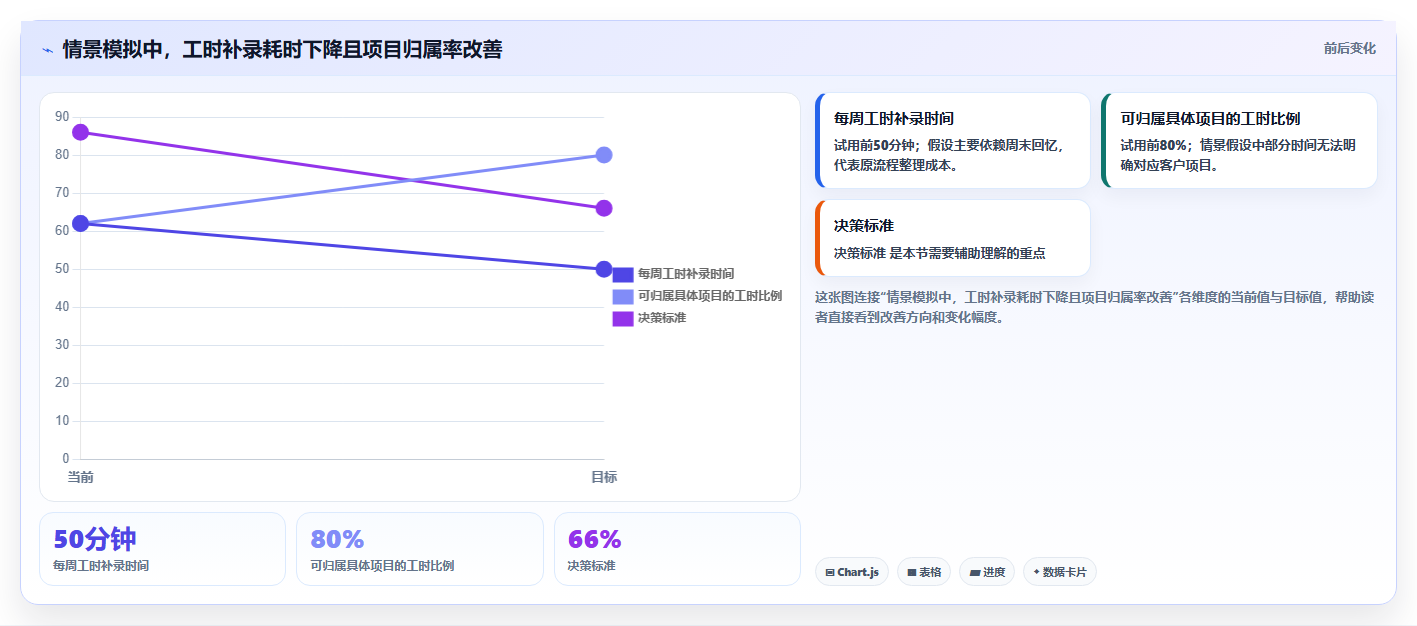Open the 80% stat card
This screenshot has width=1417, height=626.
point(420,549)
